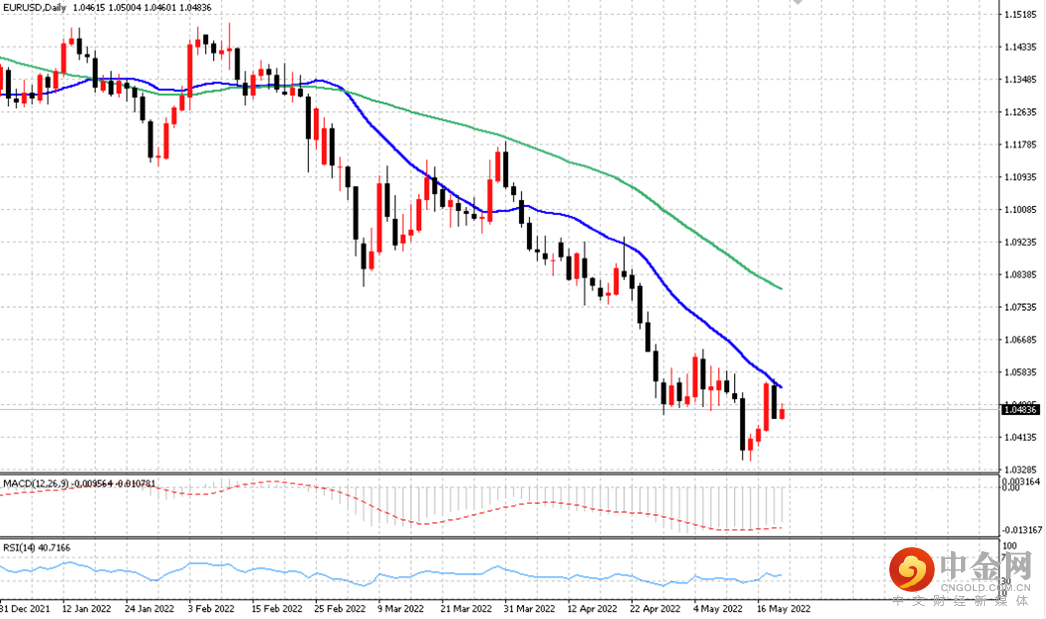Select the 1.11785 price axis label
The image size is (1046, 619).
pos(1021,144)
